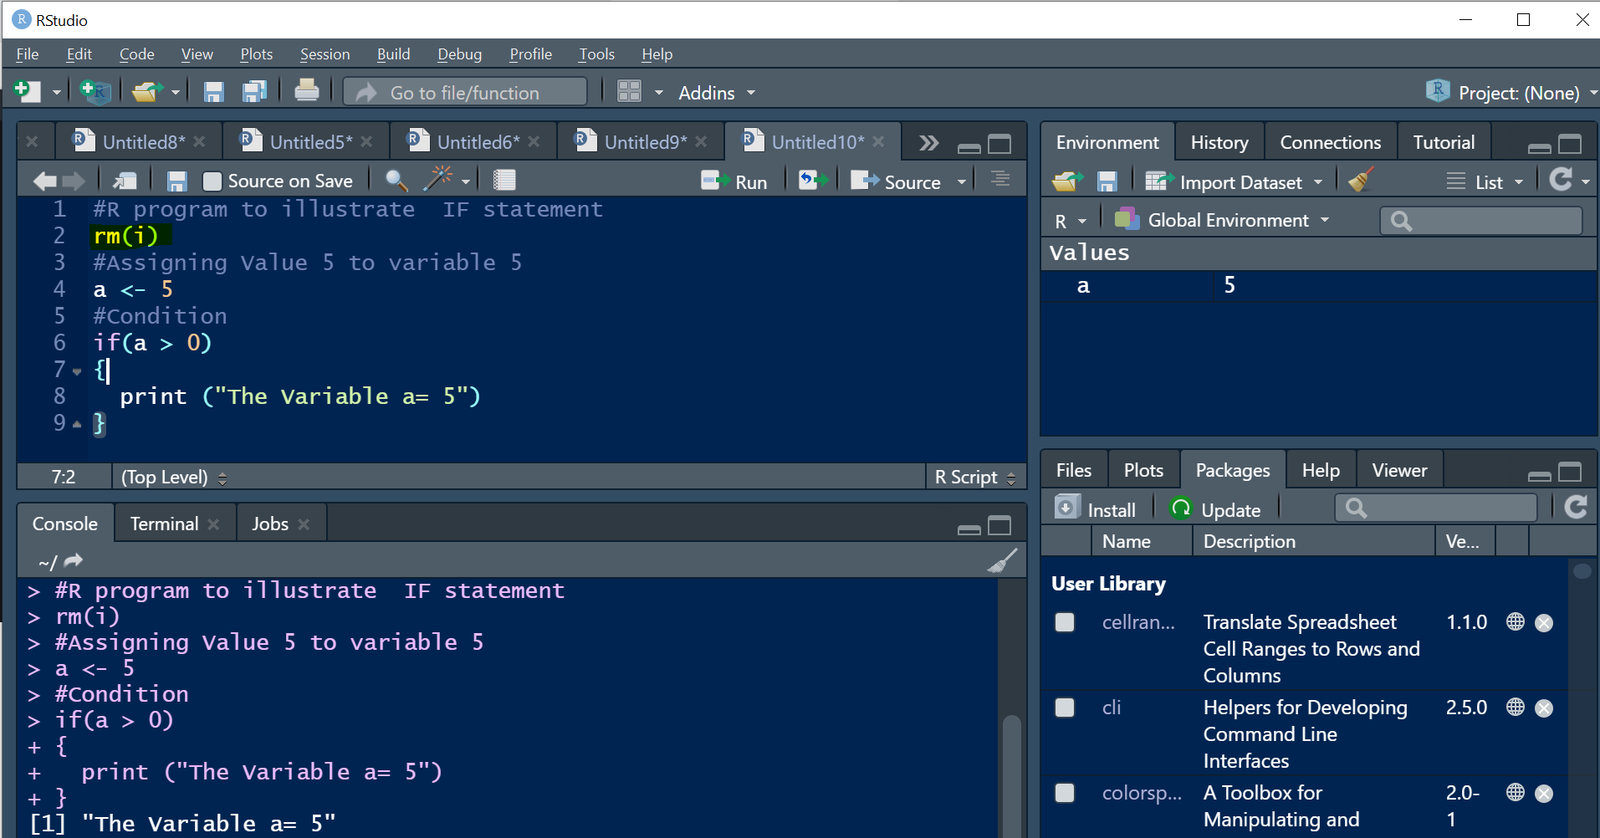
Task: Refresh the Environment pane
Action: coord(1561,179)
